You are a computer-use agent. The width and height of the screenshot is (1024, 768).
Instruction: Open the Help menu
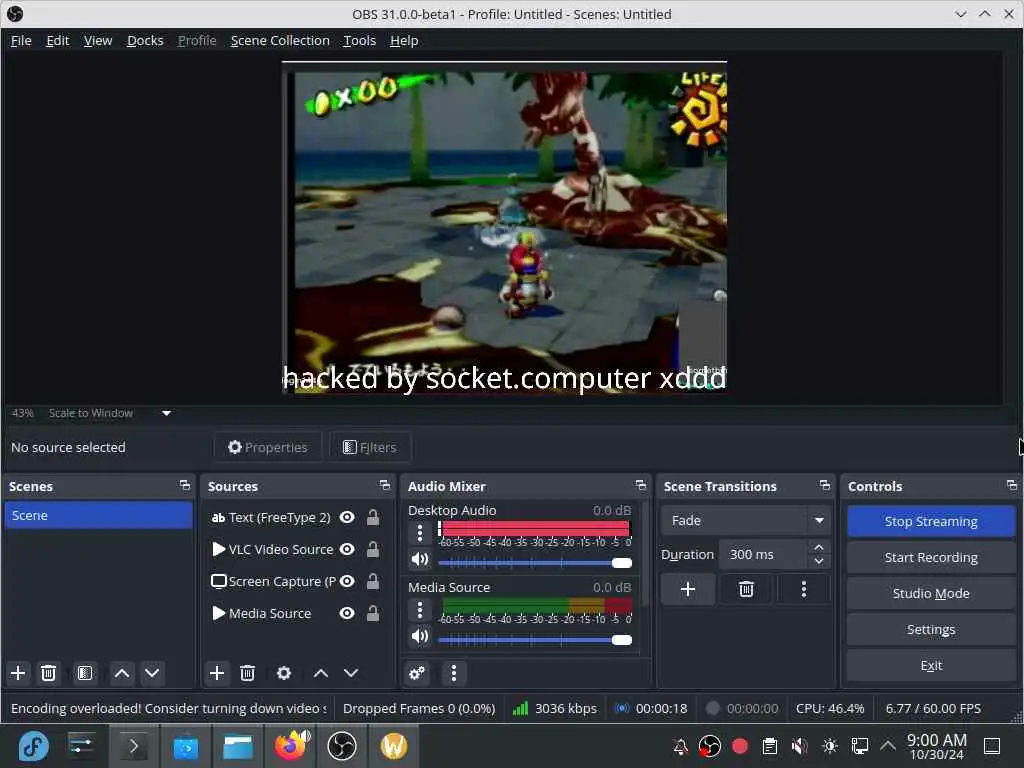pos(404,40)
